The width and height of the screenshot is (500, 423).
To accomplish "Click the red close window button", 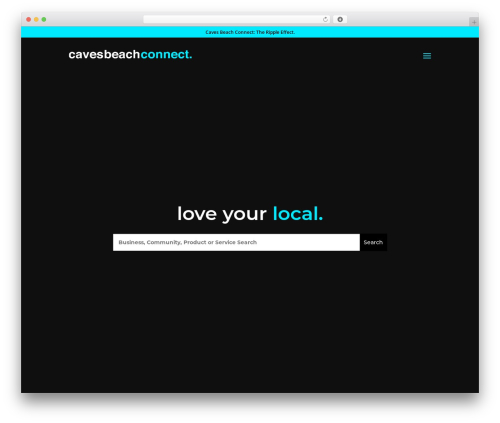I will (29, 20).
